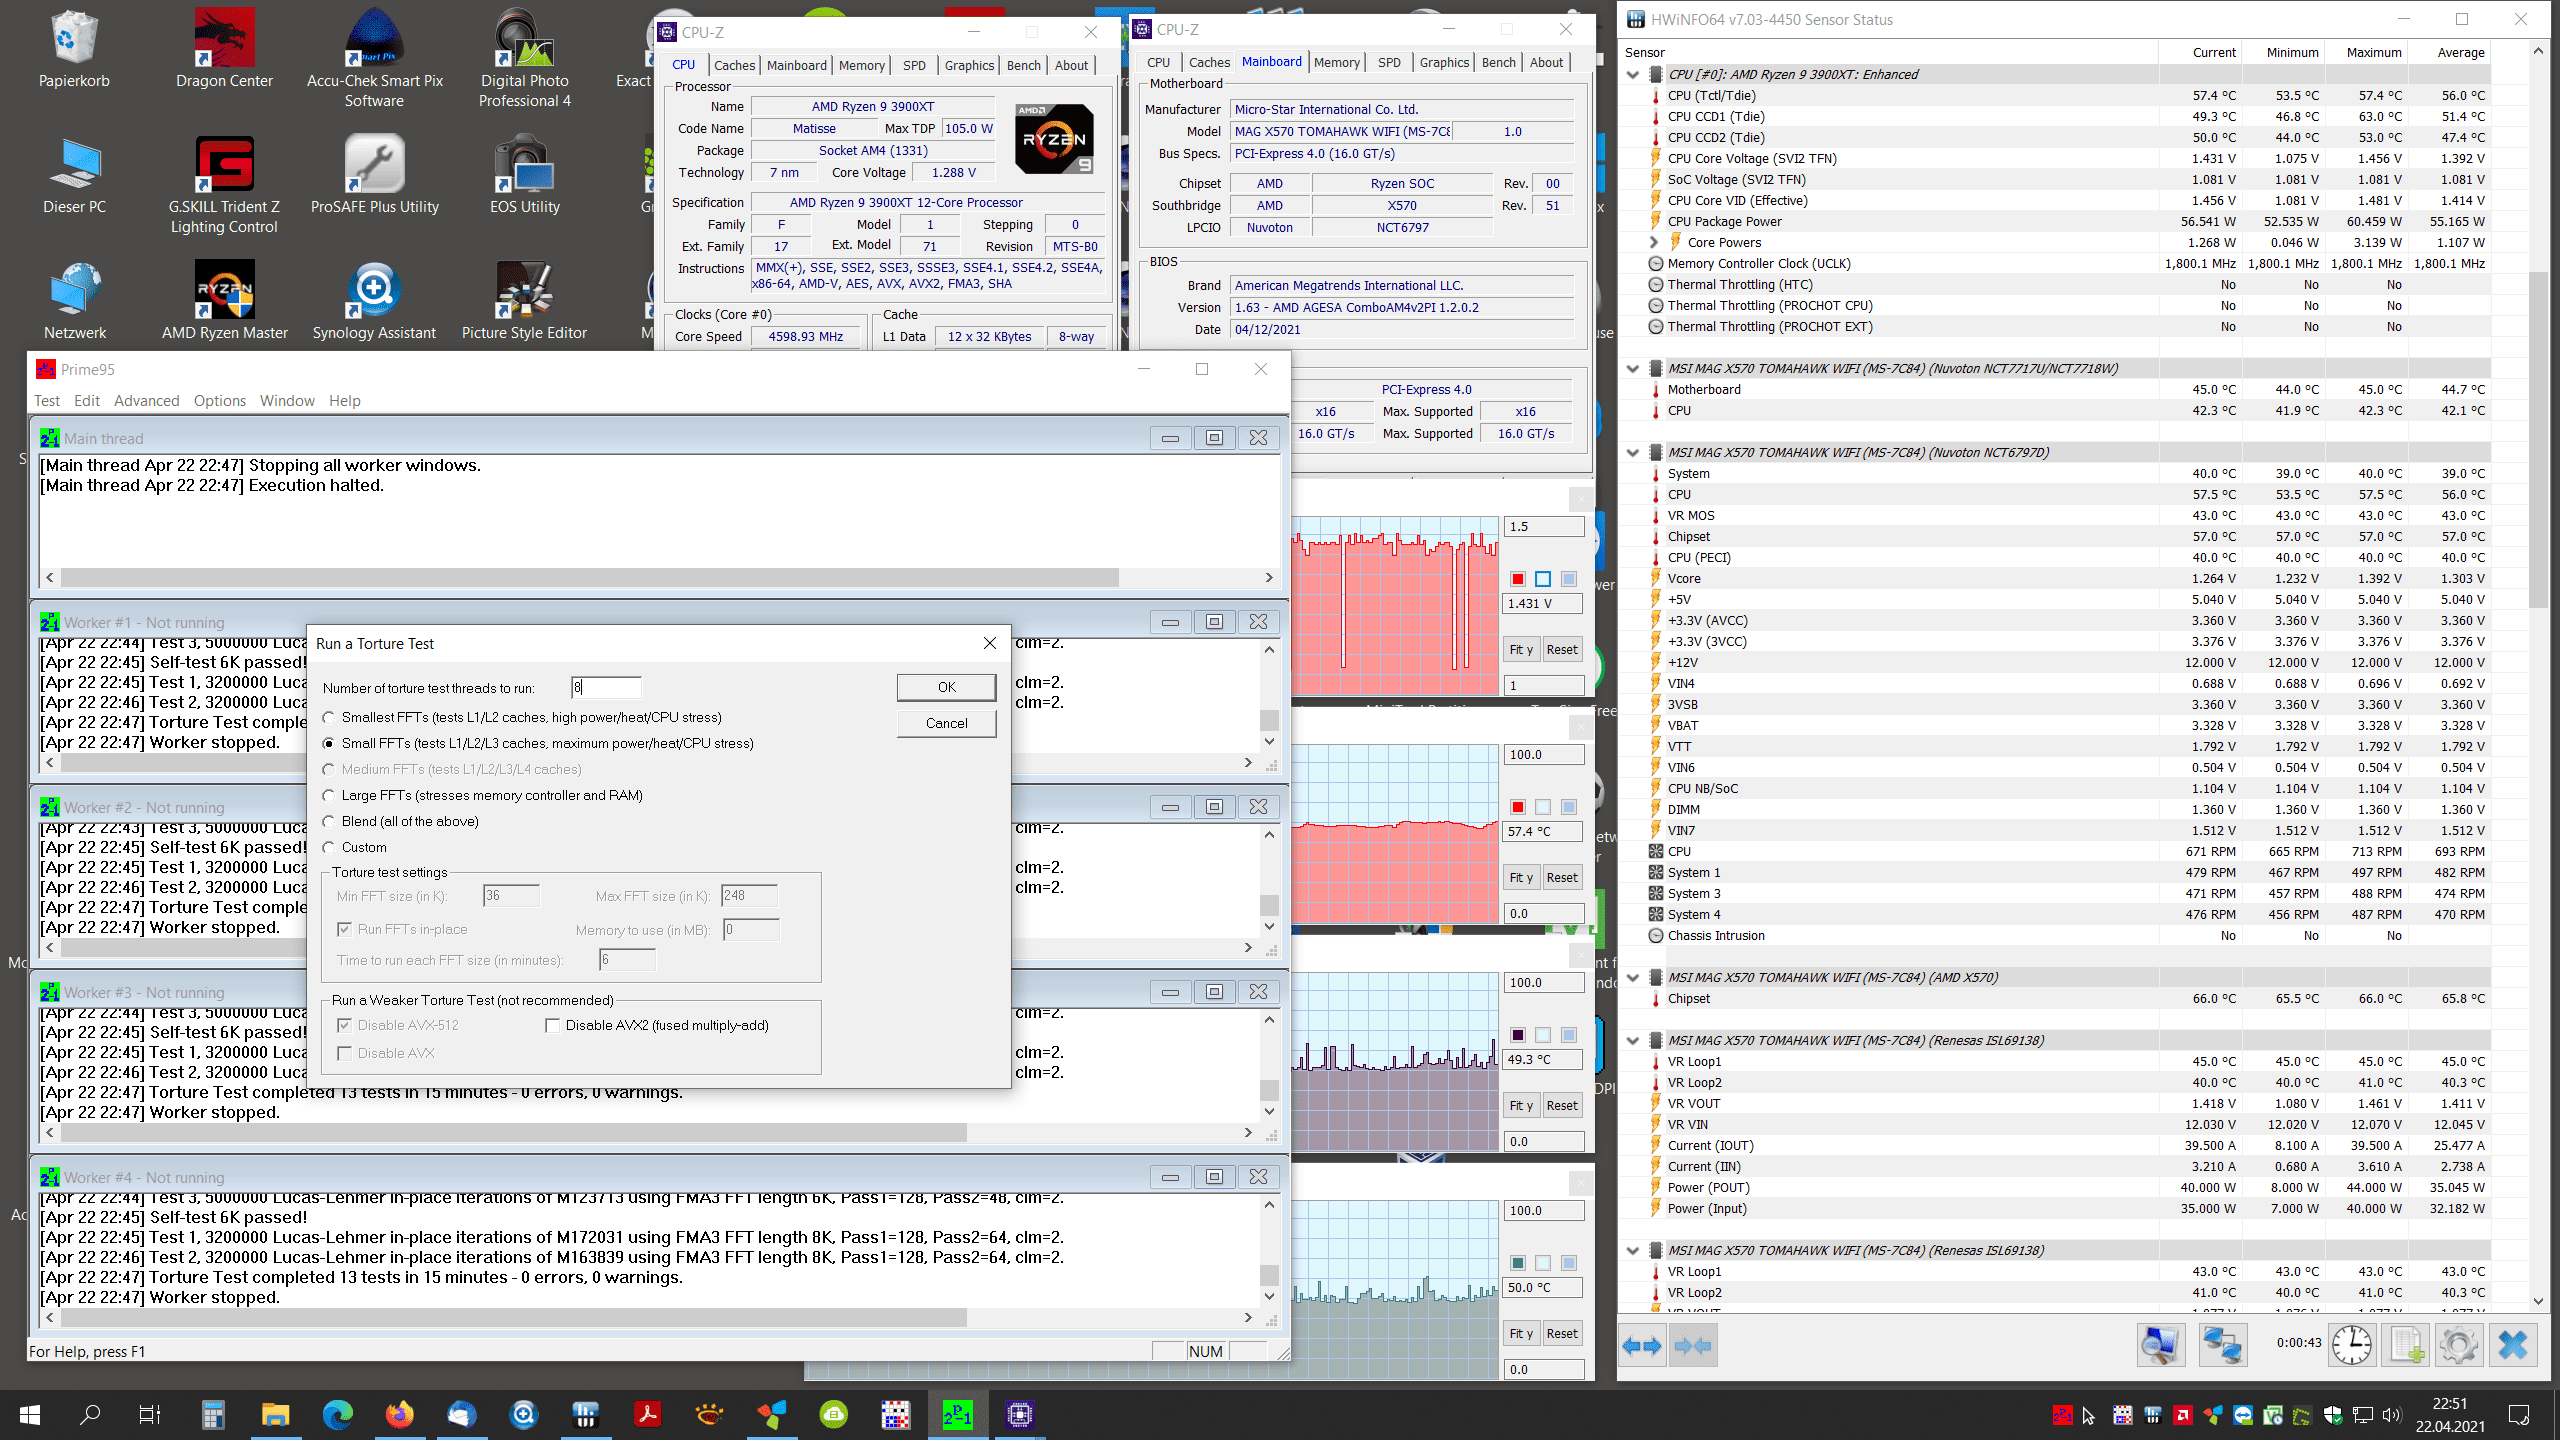Click volume speaker icon in system tray
Image resolution: width=2560 pixels, height=1440 pixels.
(2391, 1415)
